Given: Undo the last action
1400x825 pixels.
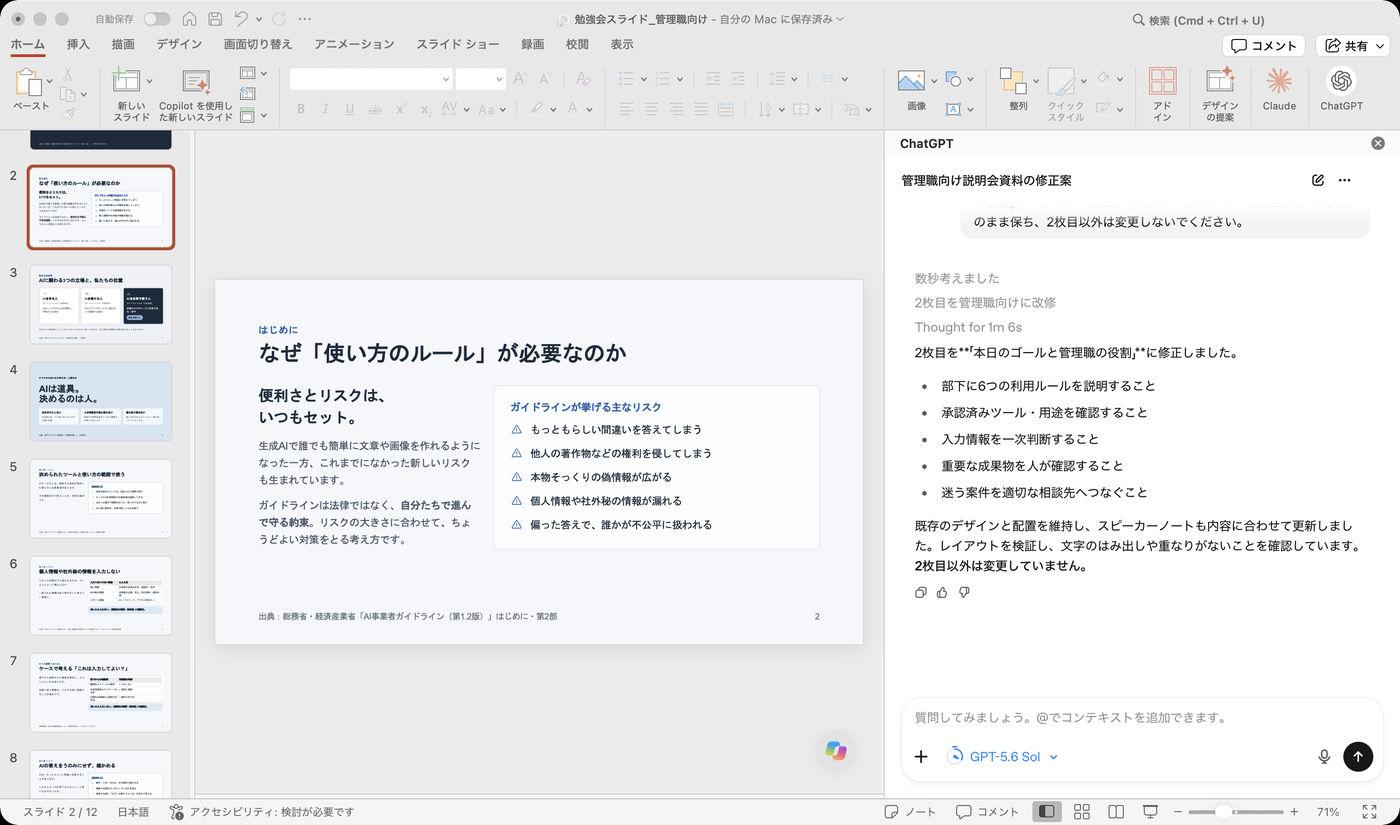Looking at the screenshot, I should point(241,19).
